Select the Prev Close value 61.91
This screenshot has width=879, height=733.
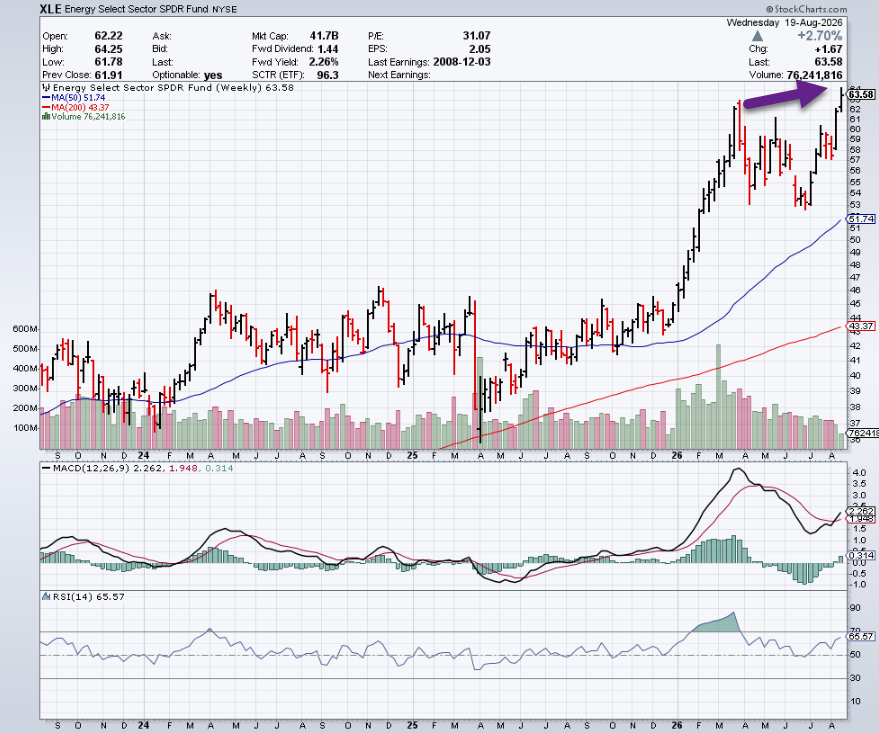pos(108,75)
